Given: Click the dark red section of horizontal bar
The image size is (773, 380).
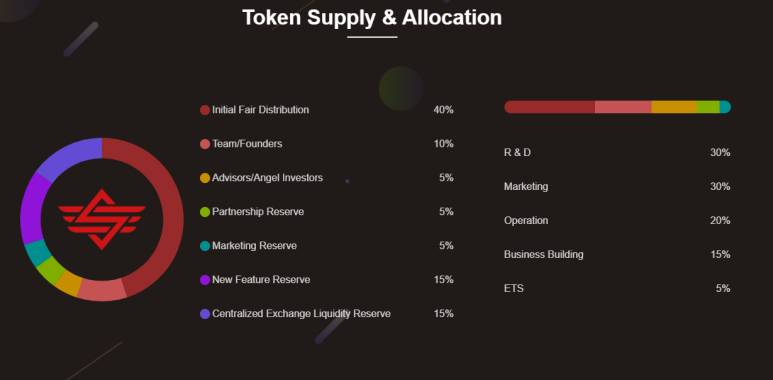Looking at the screenshot, I should click(549, 107).
